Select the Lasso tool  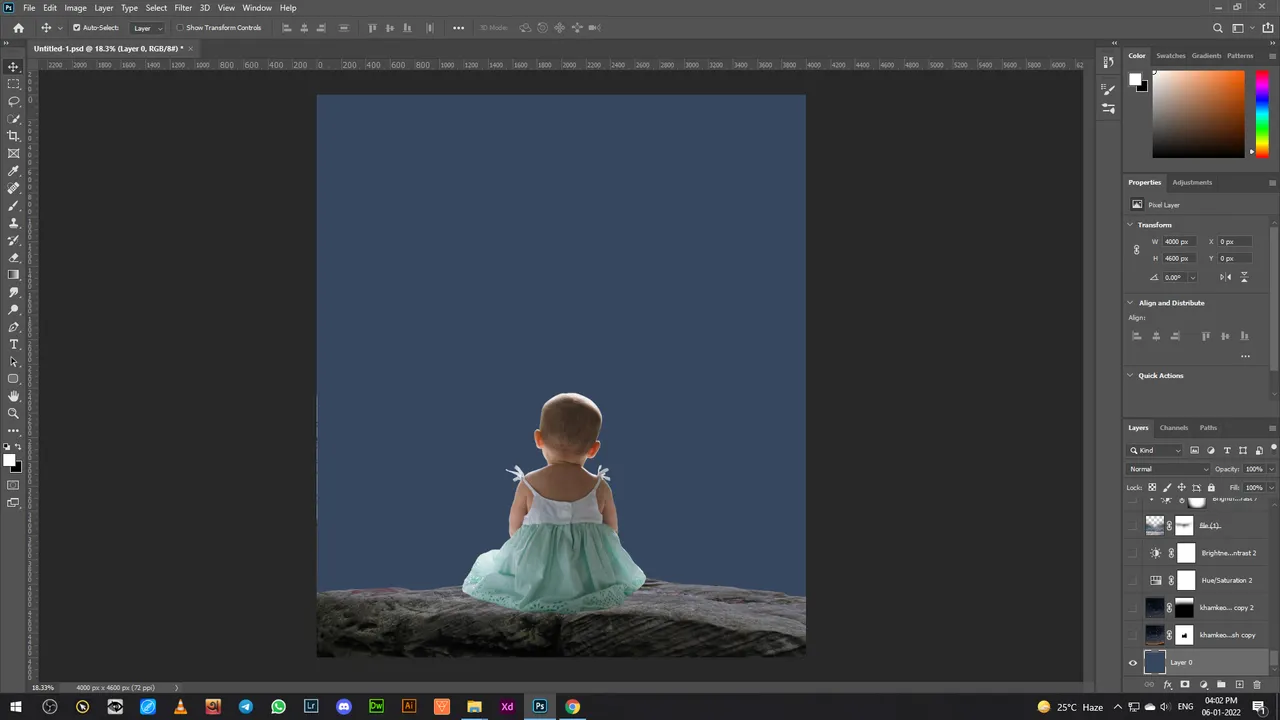13,101
